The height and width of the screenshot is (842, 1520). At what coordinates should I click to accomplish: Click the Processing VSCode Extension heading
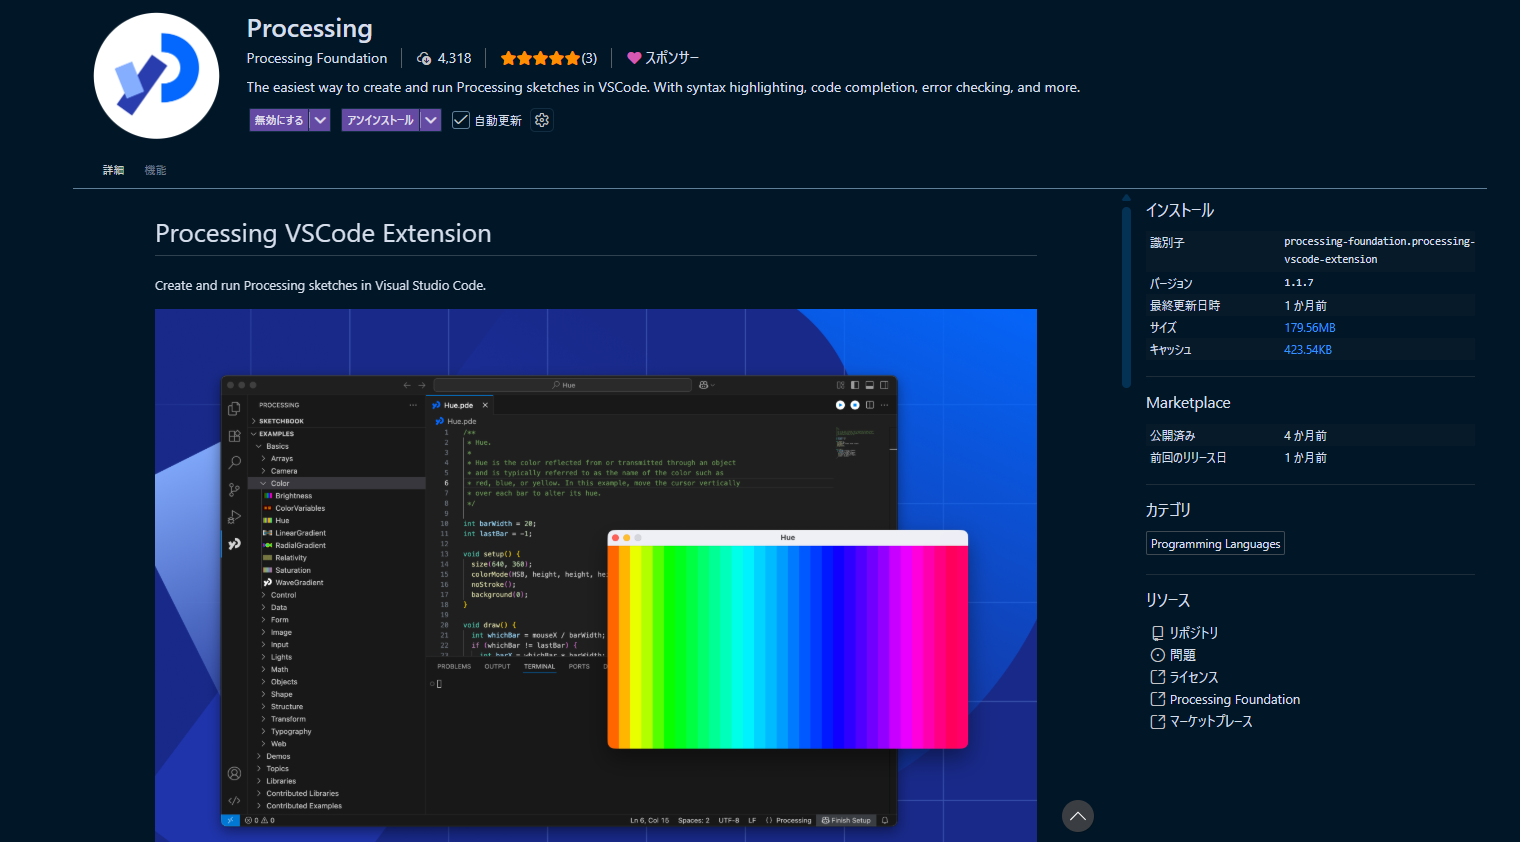click(x=323, y=233)
